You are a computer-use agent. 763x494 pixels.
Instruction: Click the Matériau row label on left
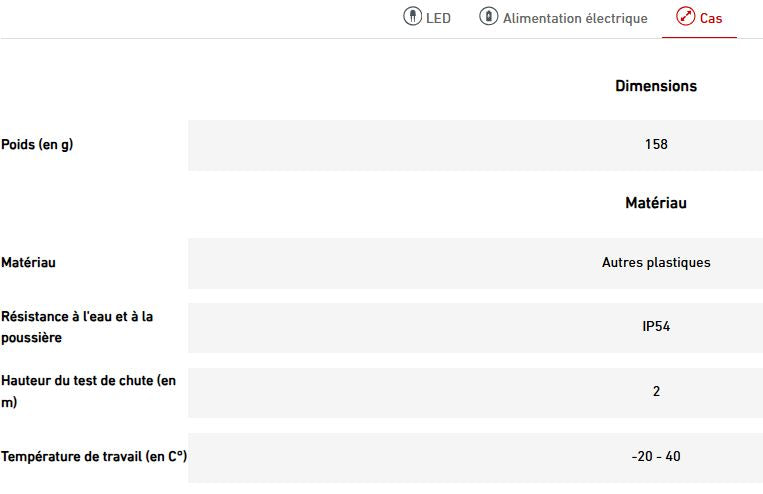coord(28,263)
